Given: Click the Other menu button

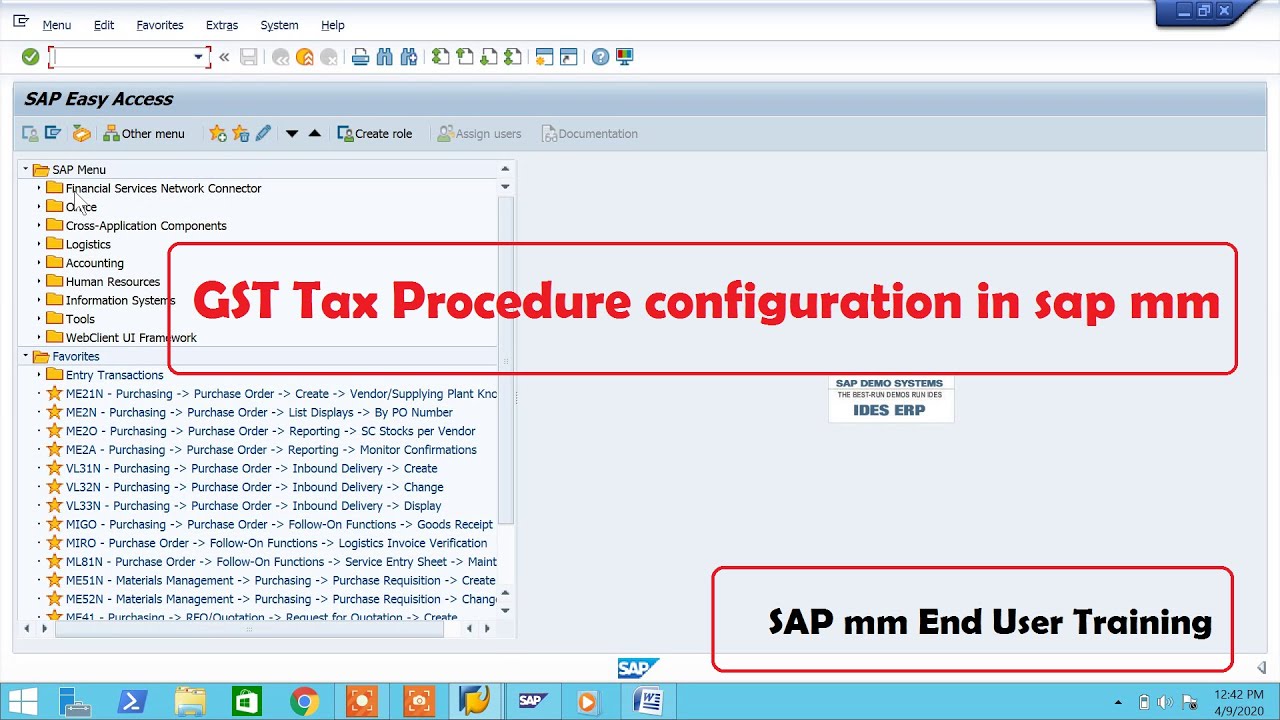Looking at the screenshot, I should click(144, 133).
